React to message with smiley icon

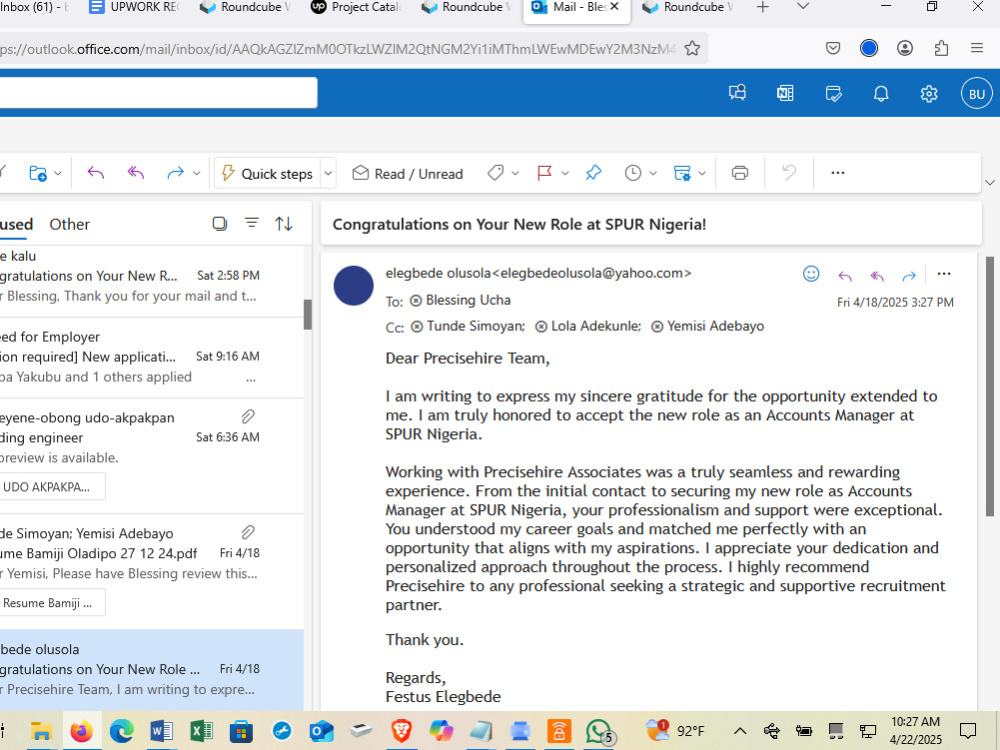(811, 274)
